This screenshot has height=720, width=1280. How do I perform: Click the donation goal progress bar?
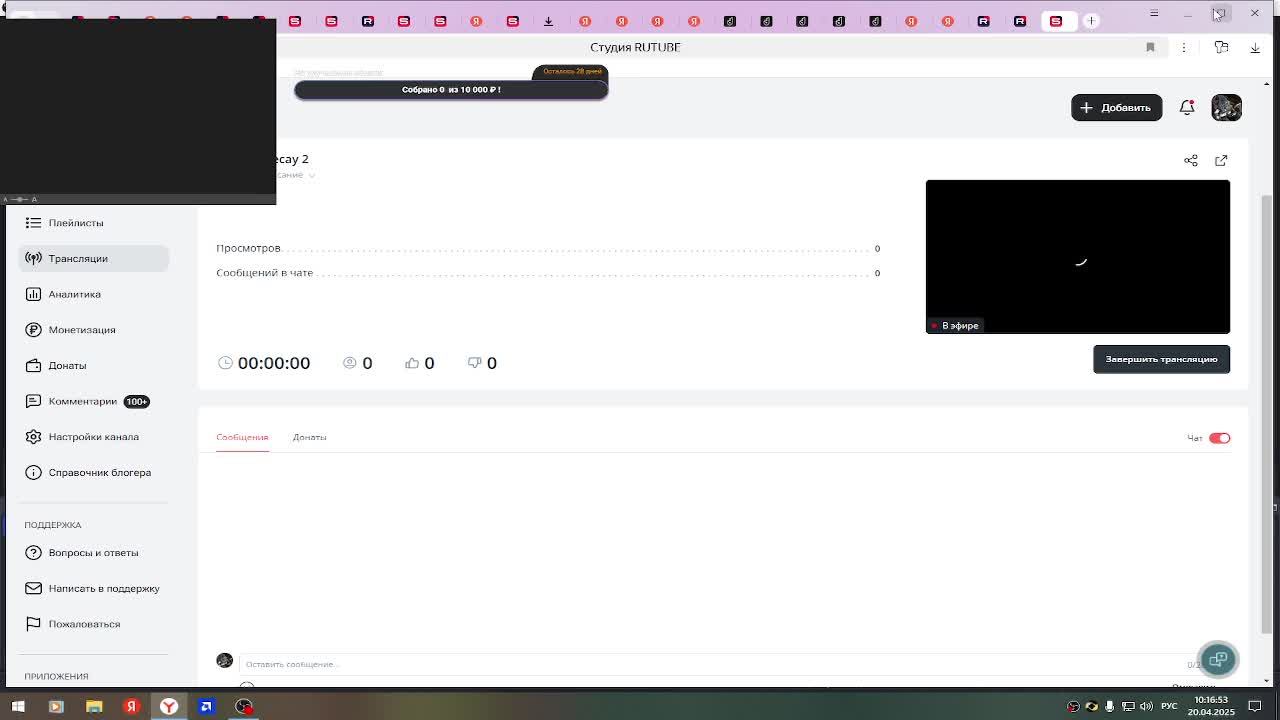450,89
